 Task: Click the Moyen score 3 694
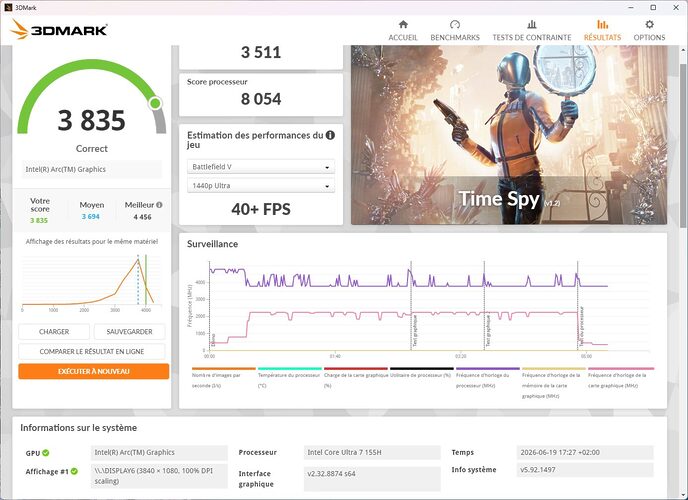pos(90,217)
